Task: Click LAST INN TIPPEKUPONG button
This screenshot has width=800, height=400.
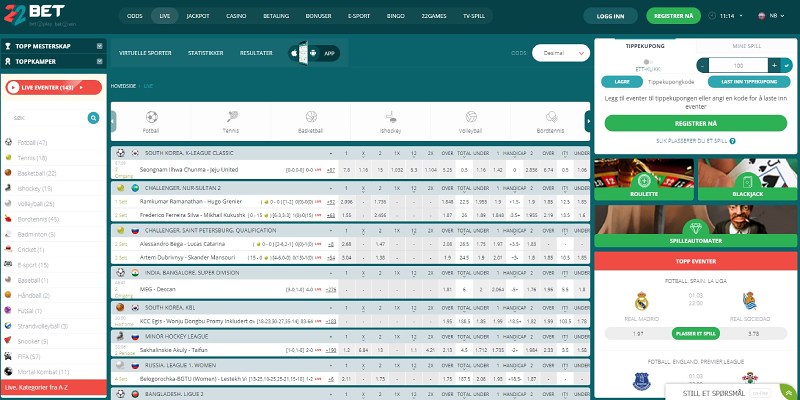Action: (749, 82)
